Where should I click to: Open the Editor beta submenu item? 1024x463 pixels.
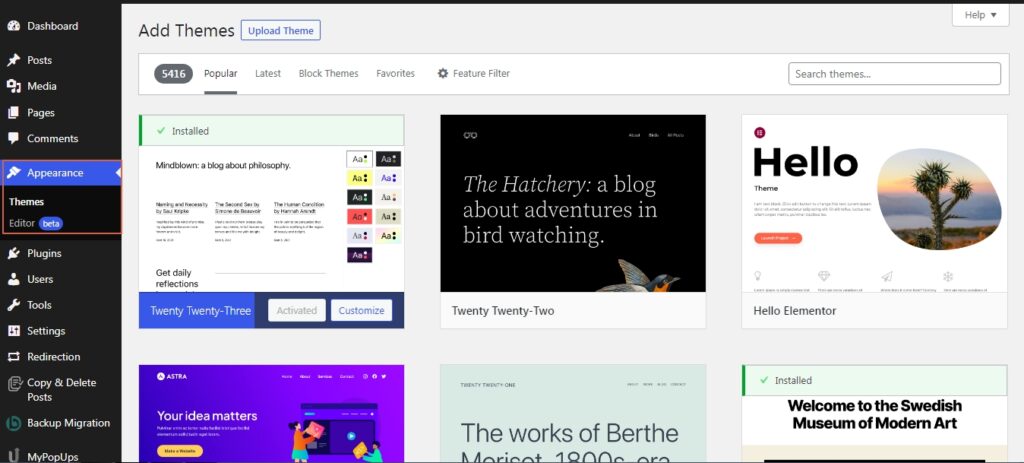(36, 223)
